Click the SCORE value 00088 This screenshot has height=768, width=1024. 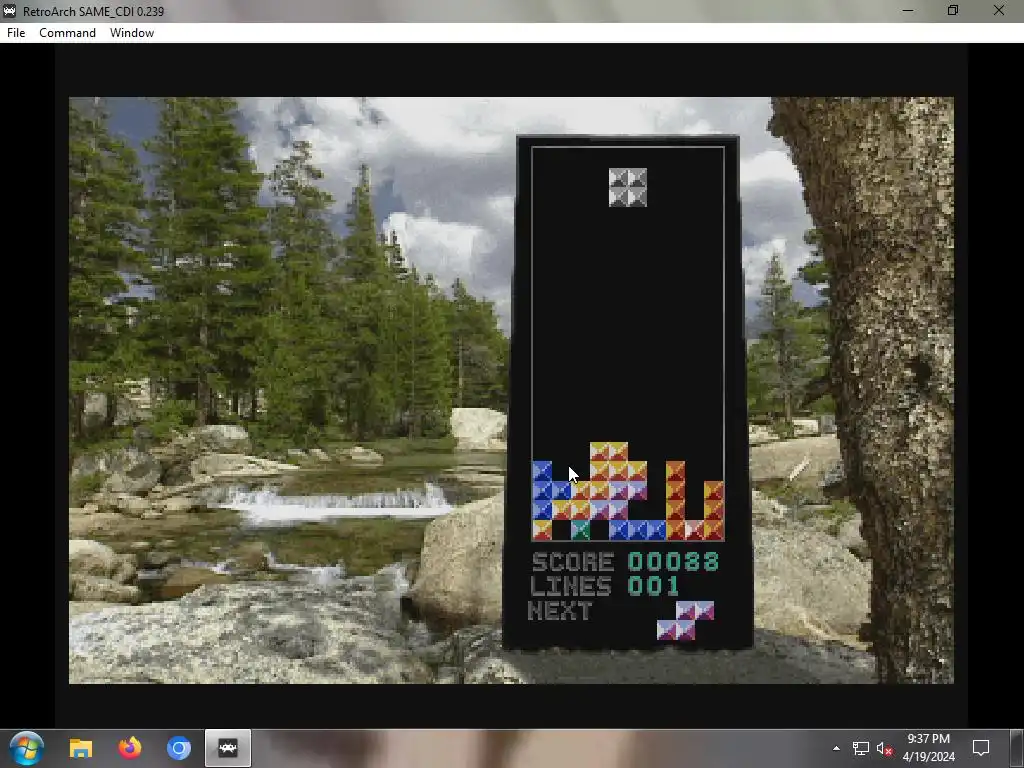click(673, 562)
